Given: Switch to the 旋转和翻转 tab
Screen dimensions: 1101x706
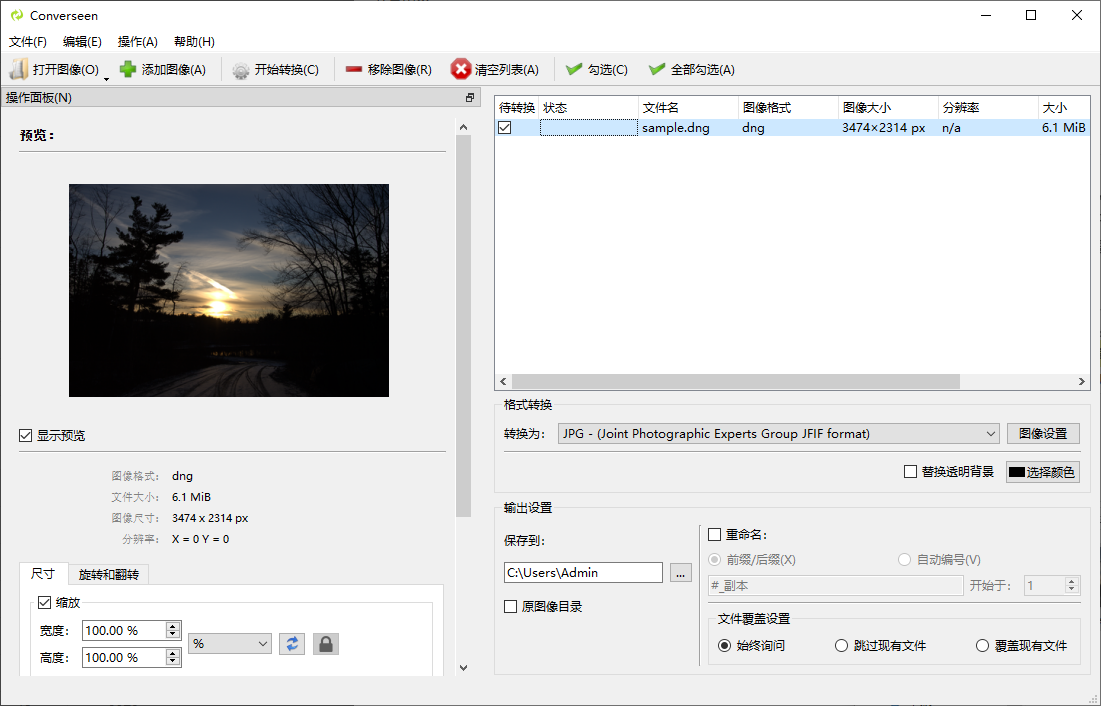Looking at the screenshot, I should click(108, 574).
